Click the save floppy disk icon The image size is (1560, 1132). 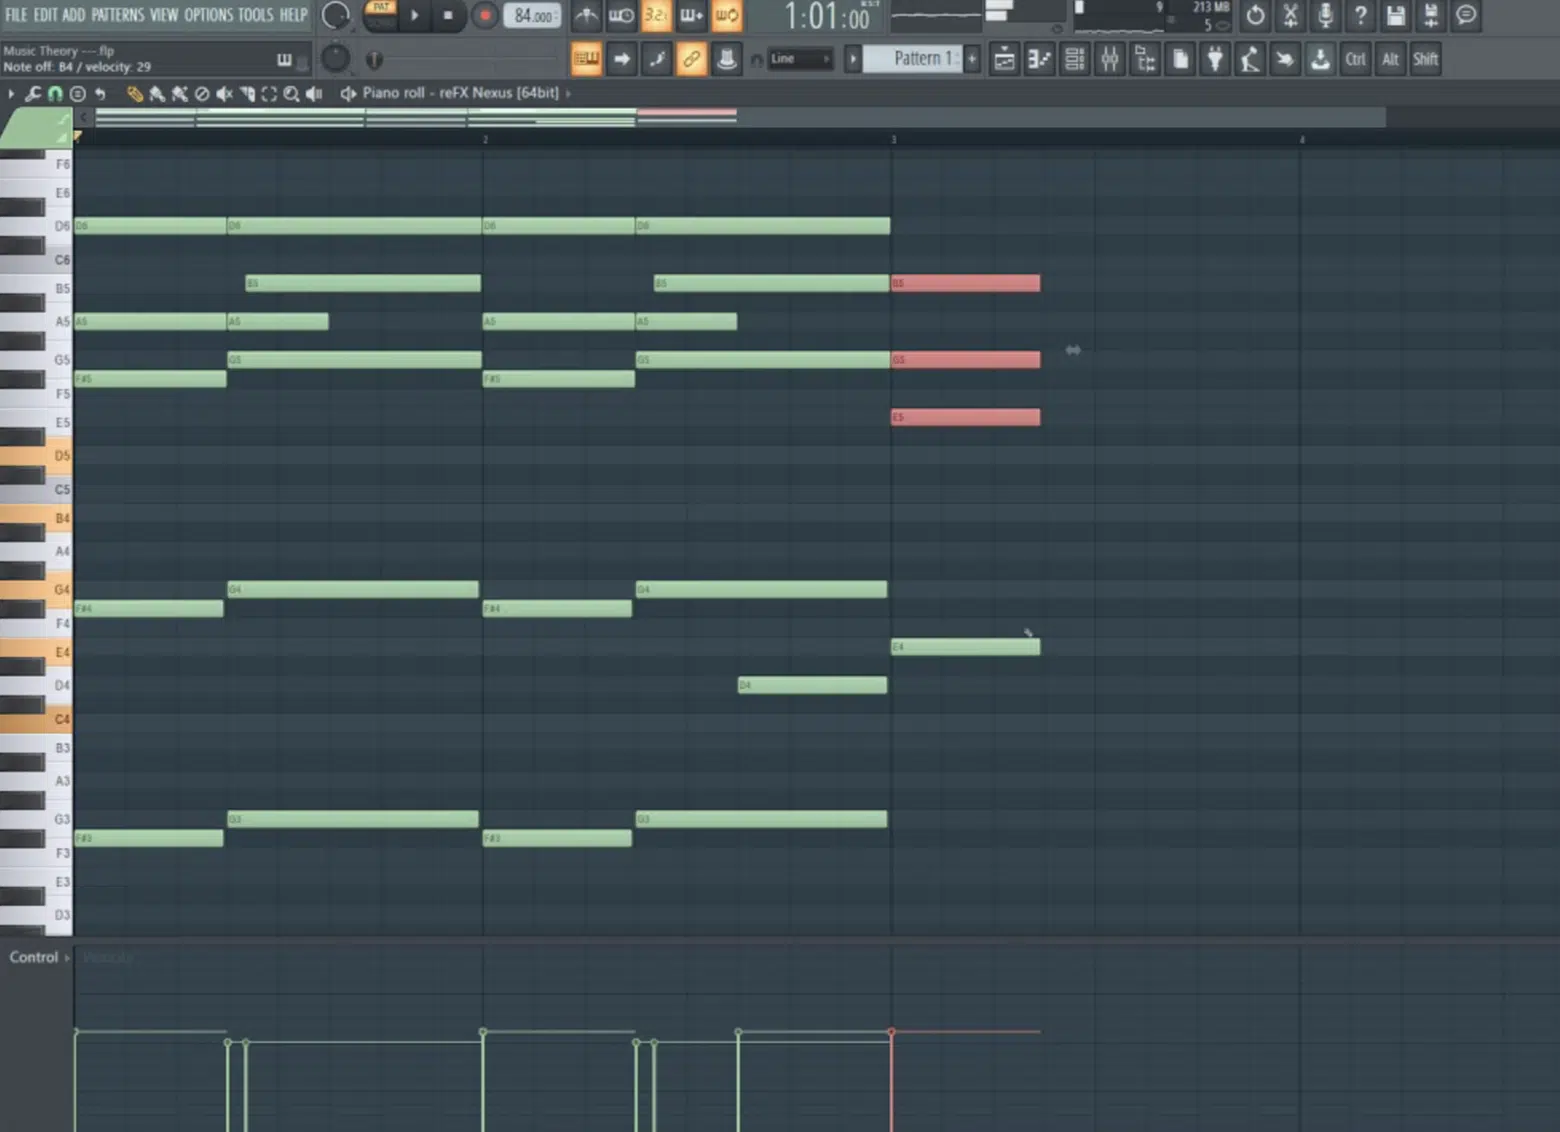pyautogui.click(x=1395, y=15)
